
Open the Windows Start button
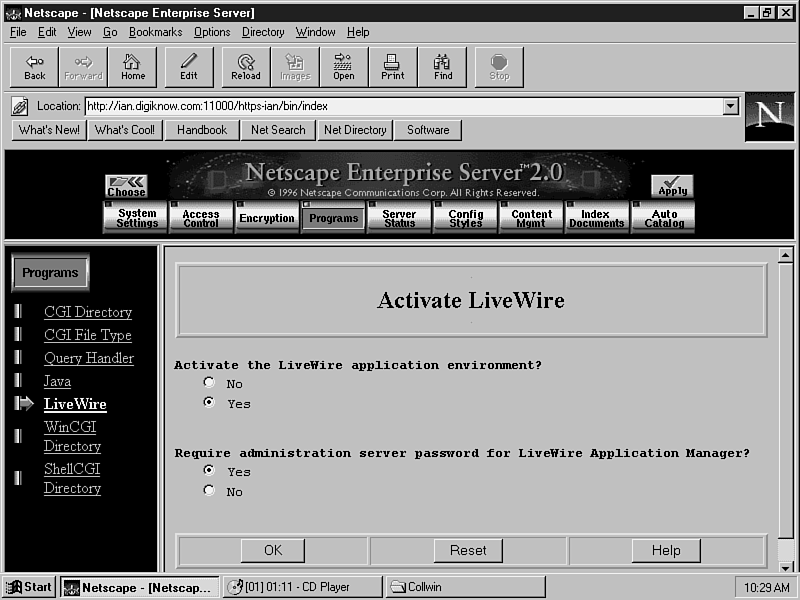(x=30, y=587)
